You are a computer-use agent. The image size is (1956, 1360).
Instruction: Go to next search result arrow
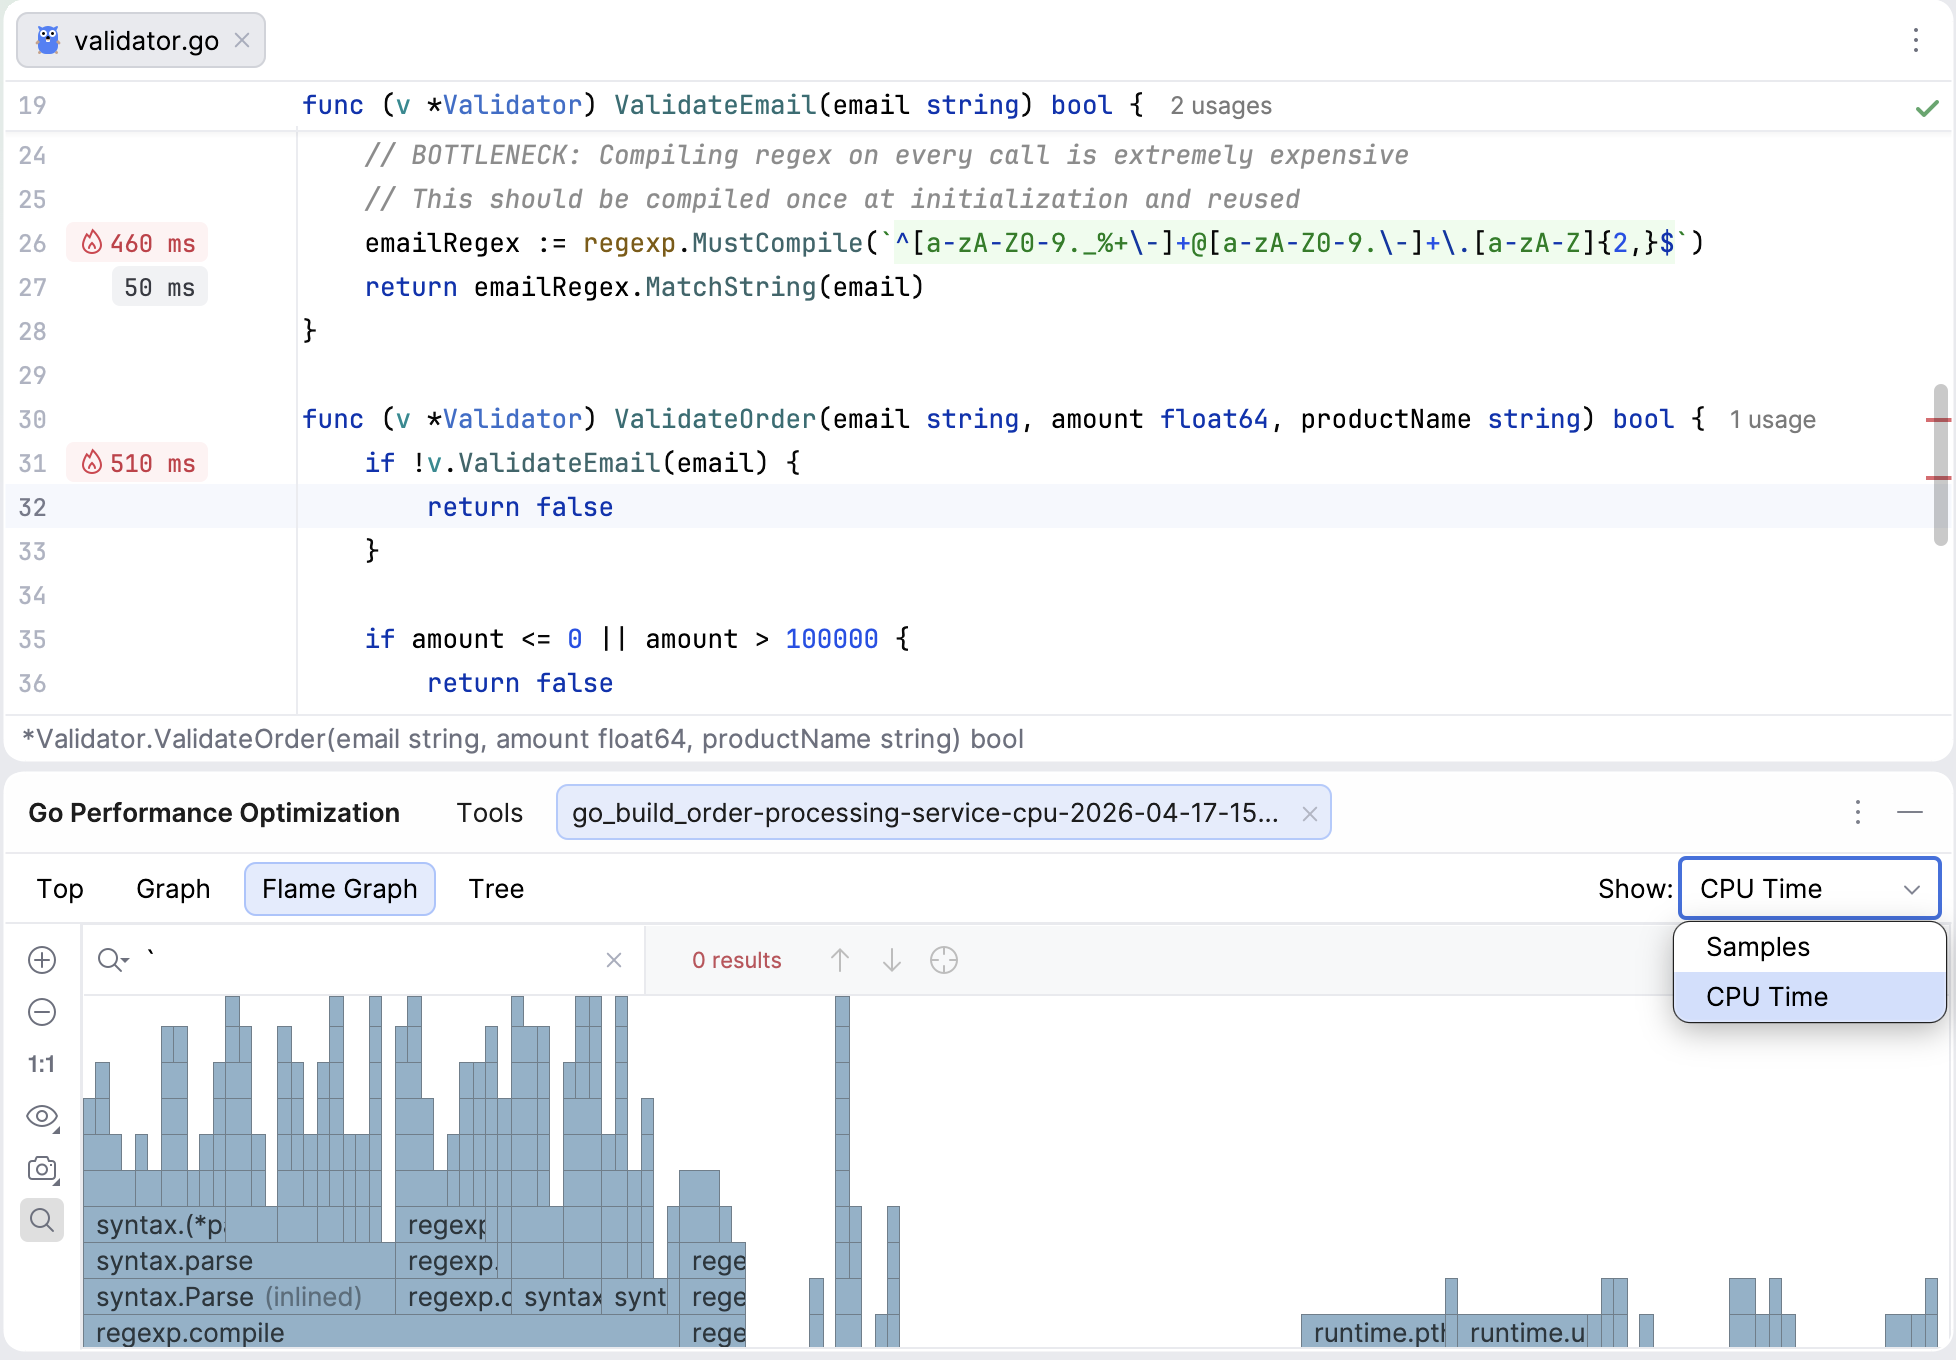pos(892,960)
